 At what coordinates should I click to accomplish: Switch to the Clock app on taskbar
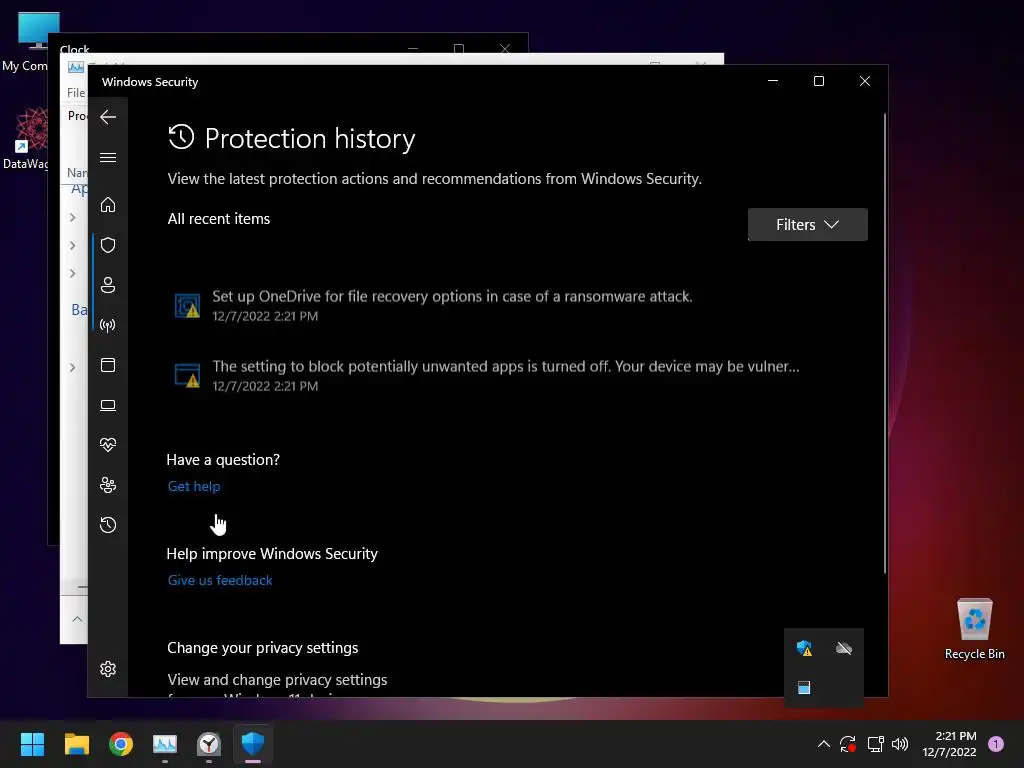(x=209, y=744)
